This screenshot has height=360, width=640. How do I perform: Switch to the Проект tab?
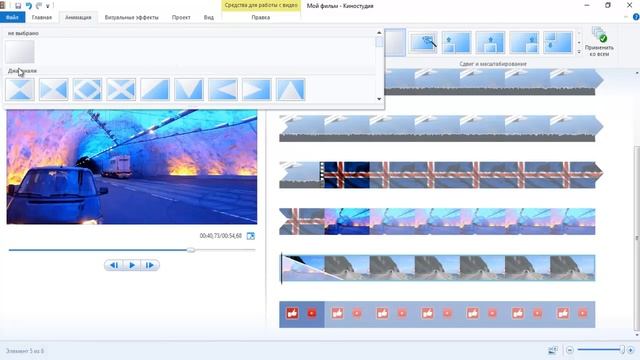click(181, 18)
